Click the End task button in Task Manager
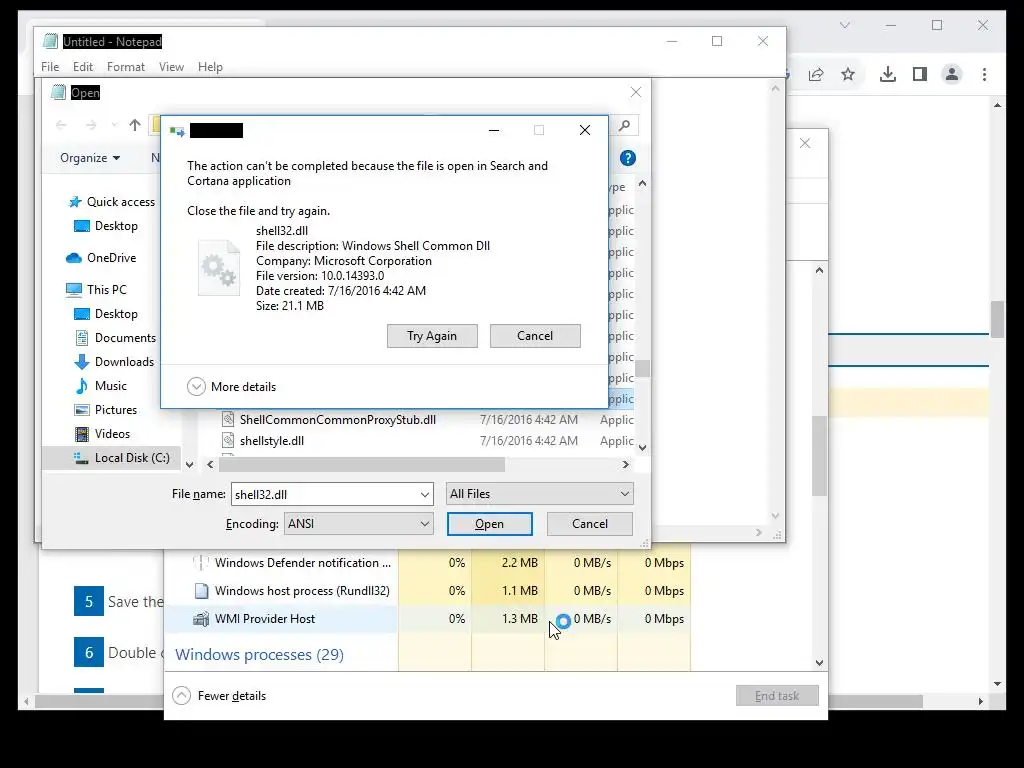Screen dimensions: 1024x768 coord(777,696)
